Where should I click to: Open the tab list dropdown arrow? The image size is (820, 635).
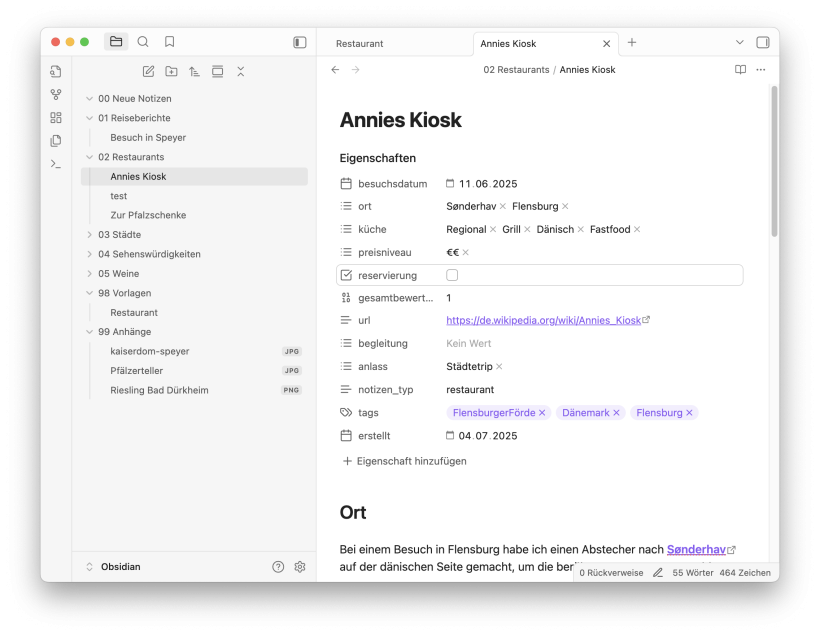click(740, 42)
